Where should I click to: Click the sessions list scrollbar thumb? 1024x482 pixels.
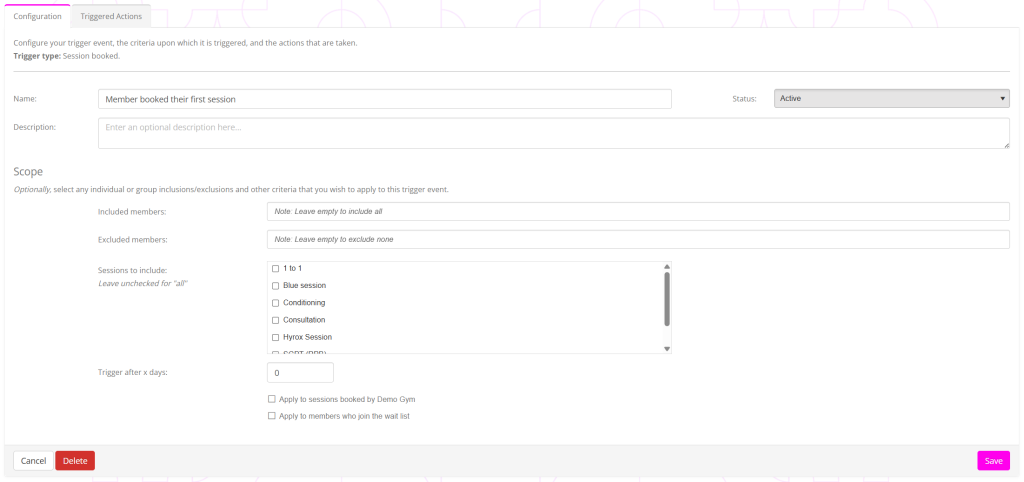coord(667,298)
